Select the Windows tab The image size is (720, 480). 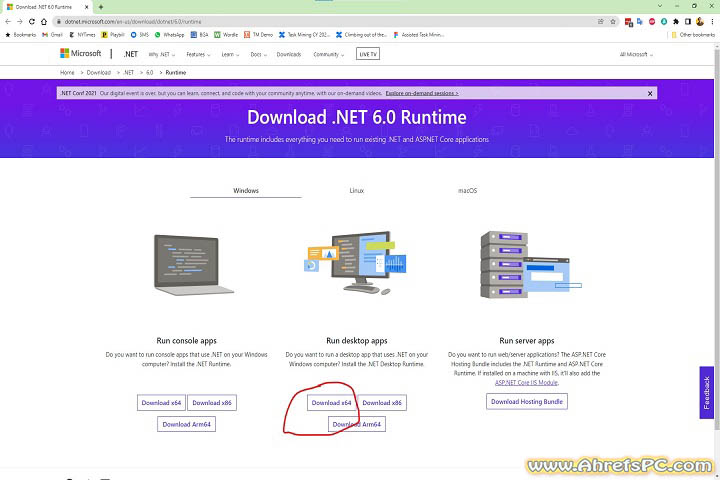(246, 191)
